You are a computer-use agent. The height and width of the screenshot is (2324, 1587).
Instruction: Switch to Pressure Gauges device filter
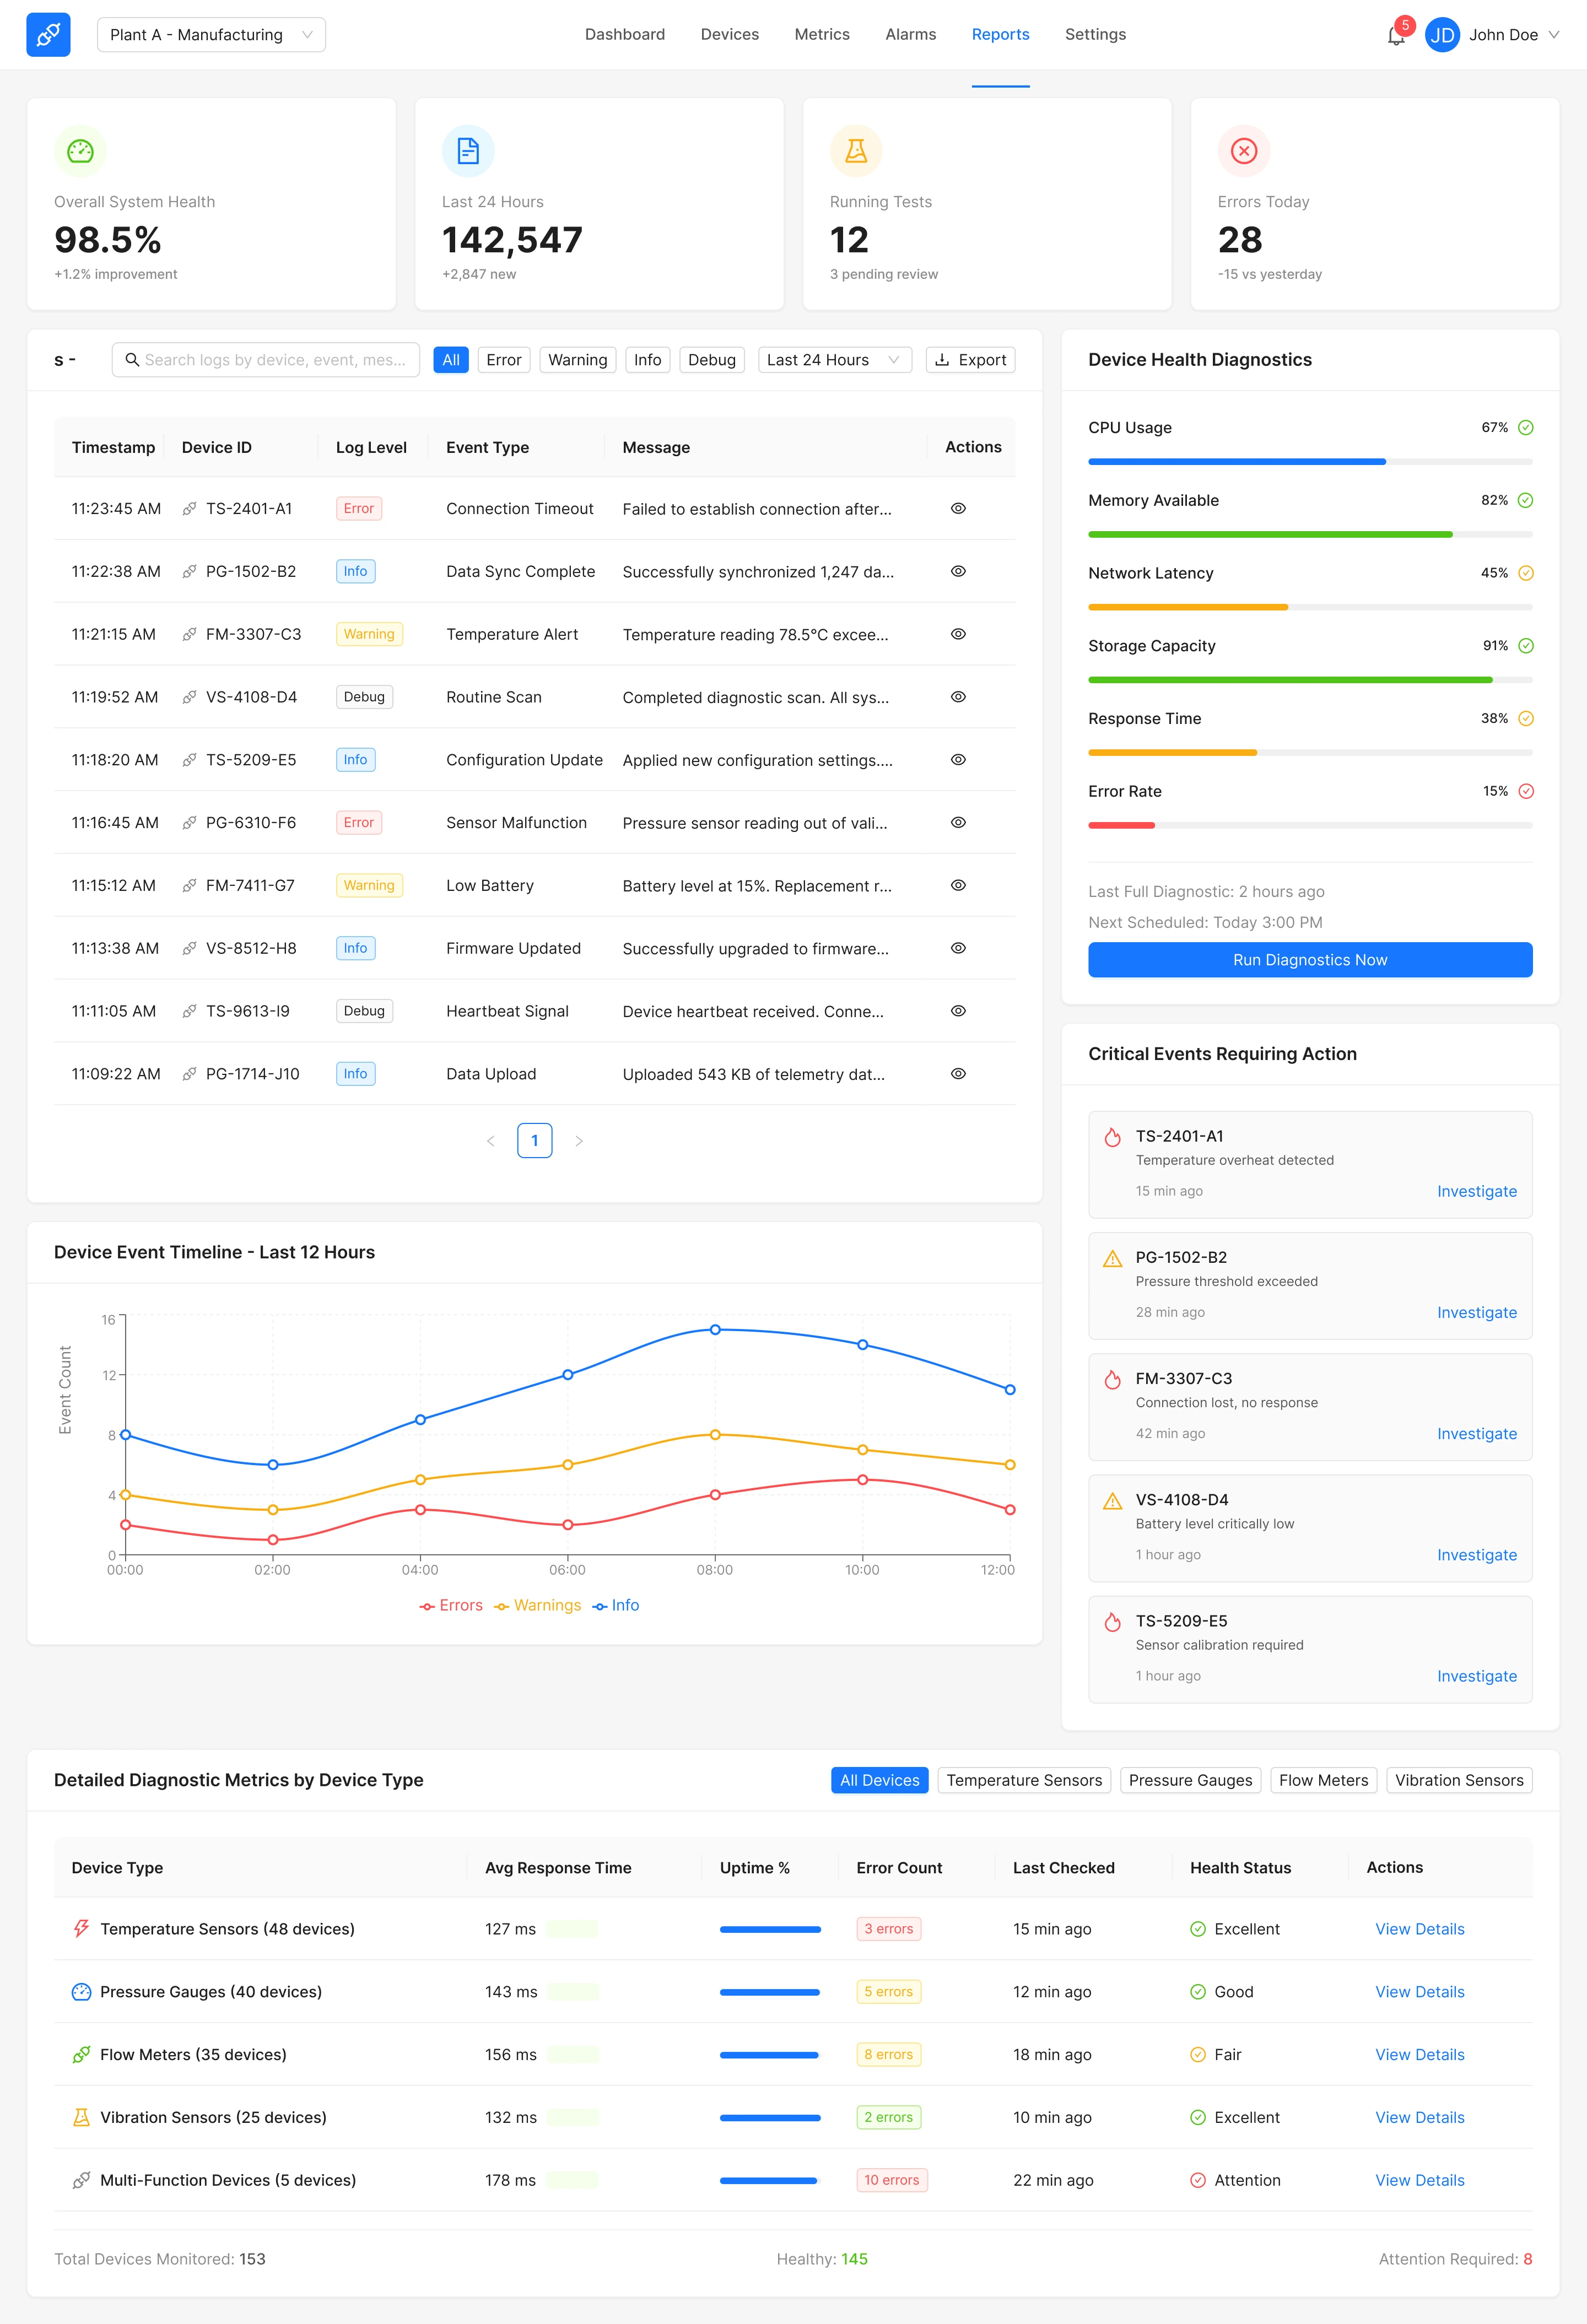click(x=1189, y=1780)
